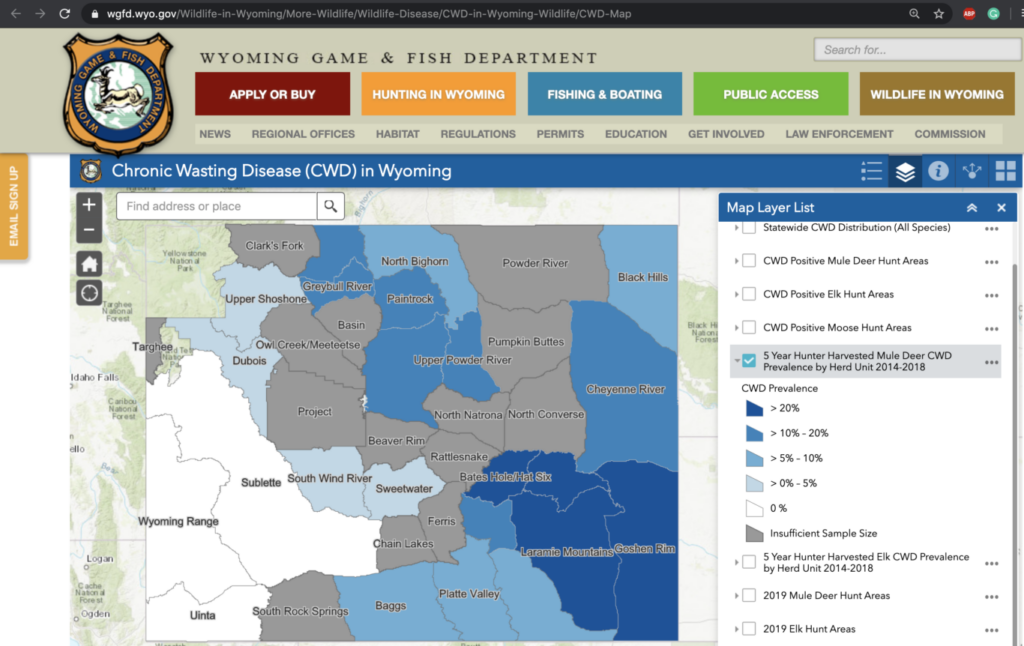1024x646 pixels.
Task: Open the Regulations link
Action: click(478, 134)
